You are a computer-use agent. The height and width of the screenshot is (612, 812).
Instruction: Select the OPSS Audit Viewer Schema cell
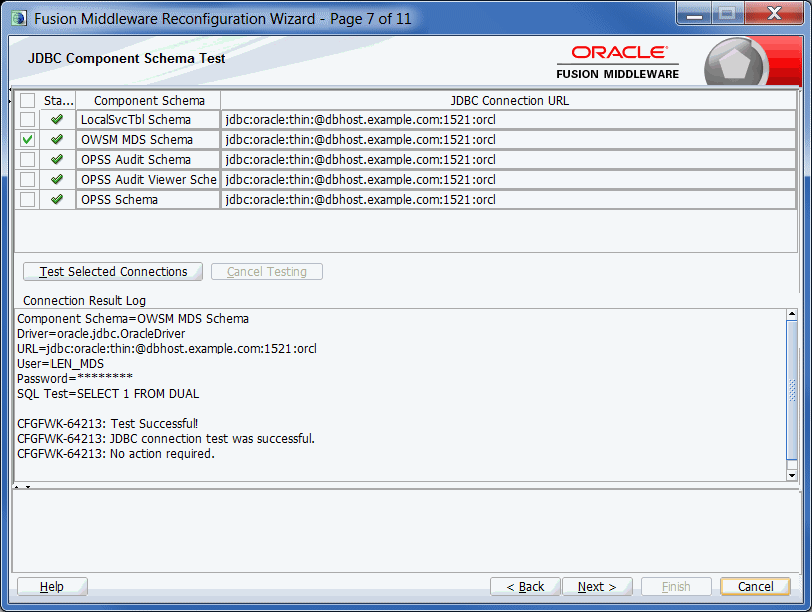[x=148, y=179]
